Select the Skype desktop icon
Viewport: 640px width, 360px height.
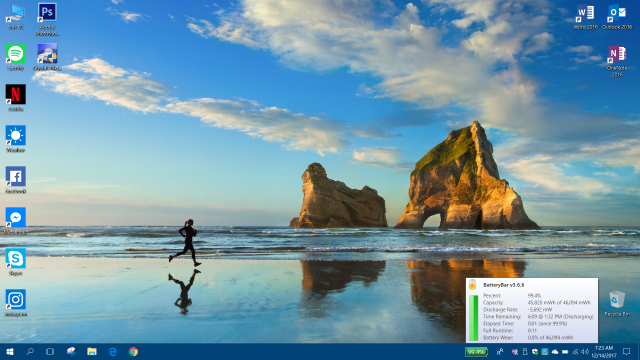(16, 262)
